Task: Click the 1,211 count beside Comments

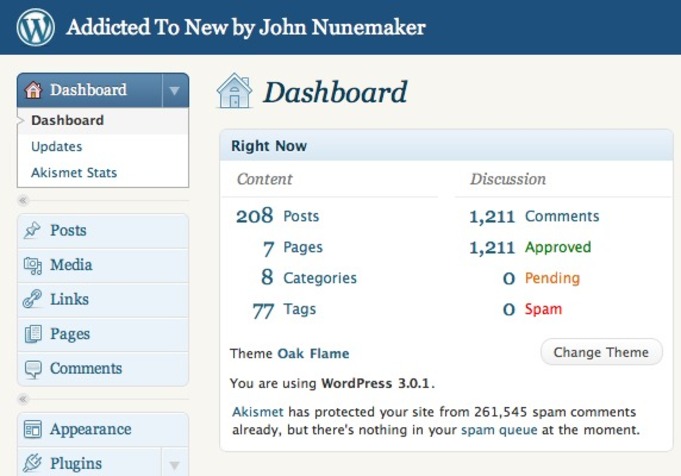Action: 492,217
